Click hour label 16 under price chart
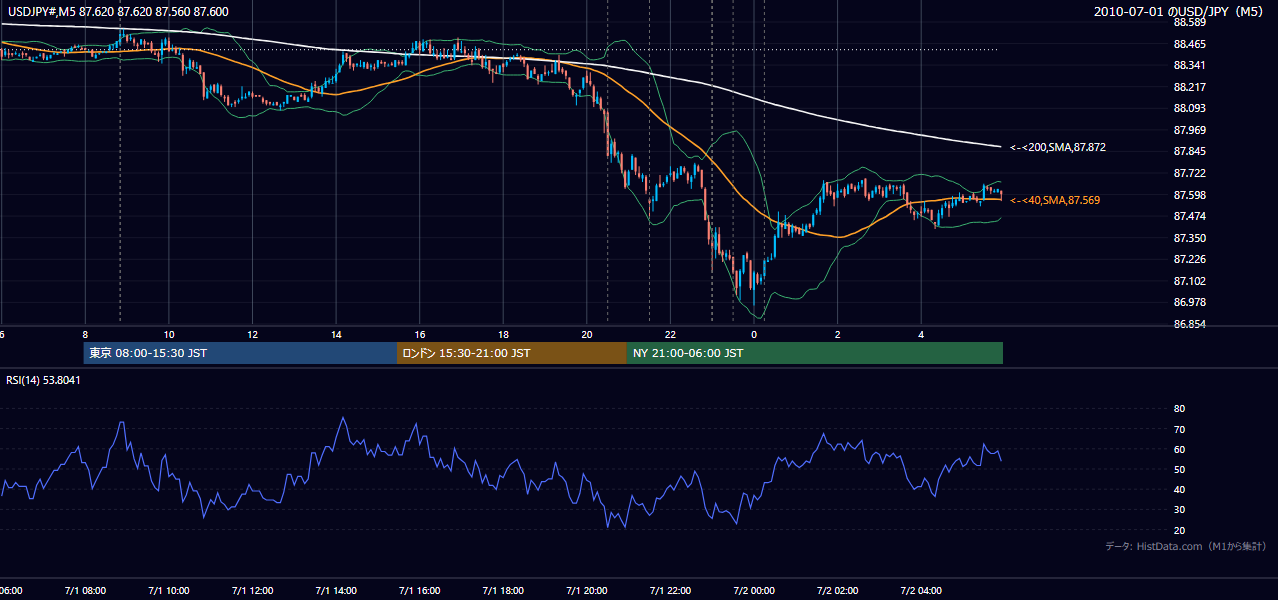1278x600 pixels. (x=420, y=335)
